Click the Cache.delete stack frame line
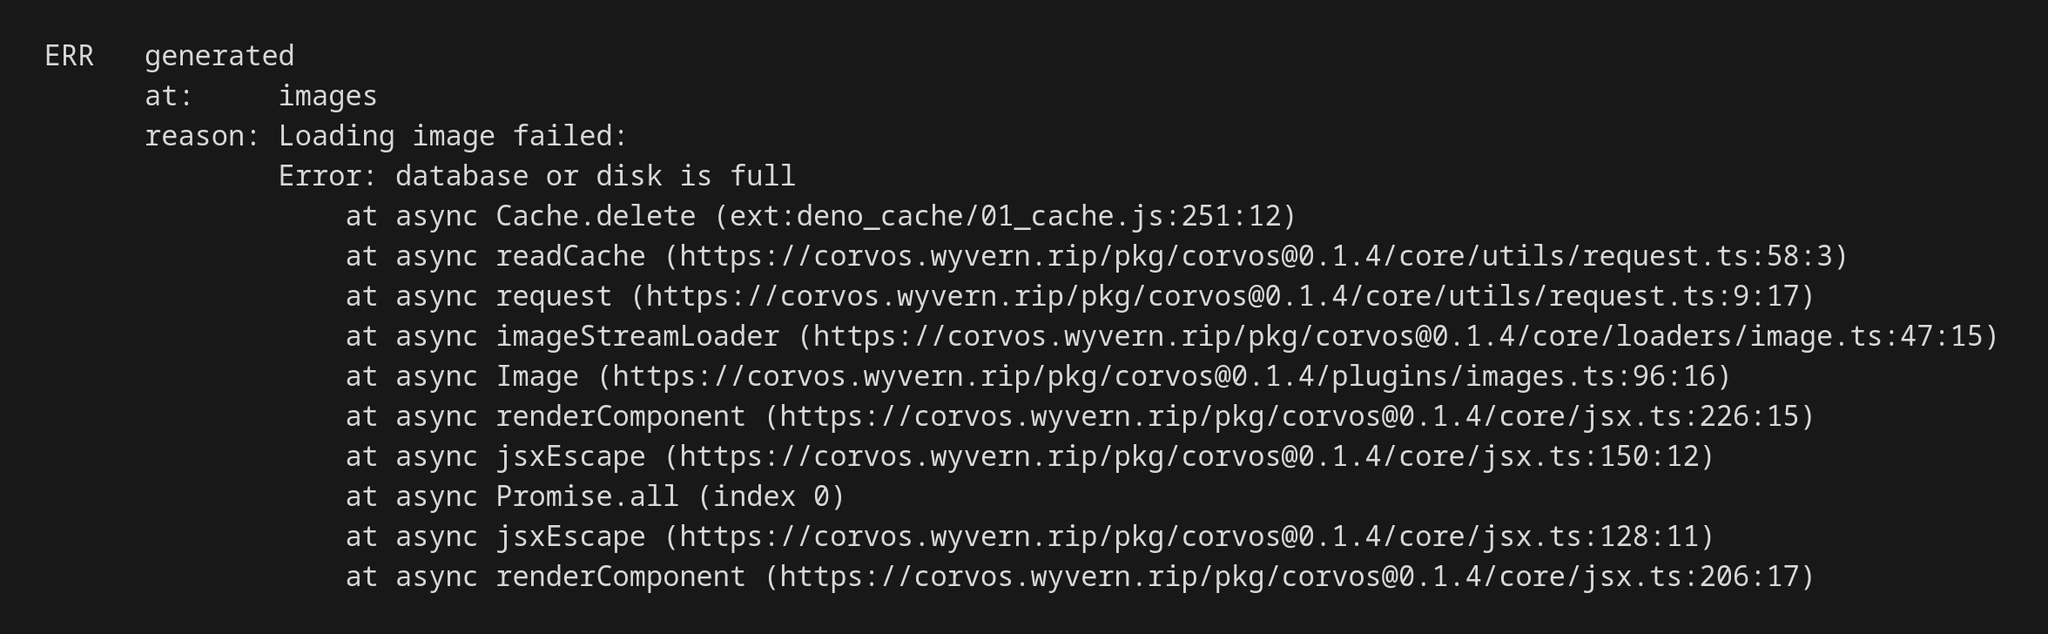Screen dimensions: 2048x634 tap(821, 216)
